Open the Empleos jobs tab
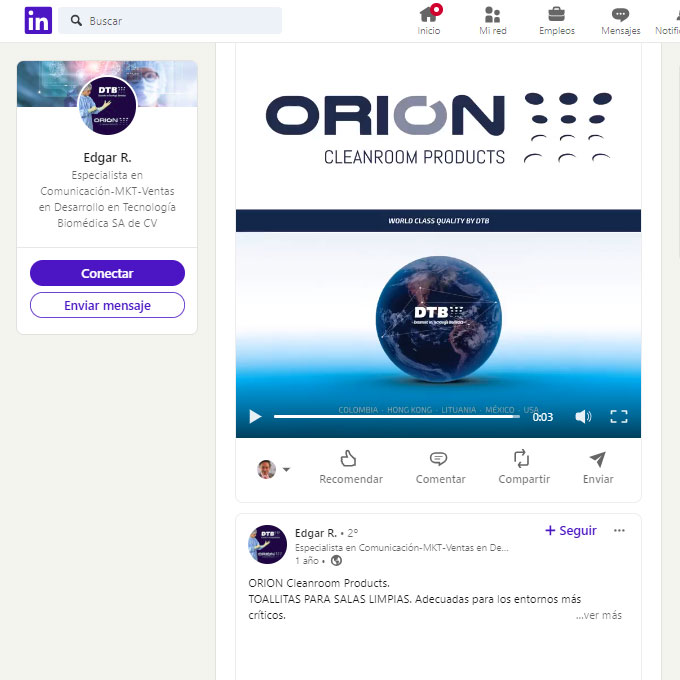Image resolution: width=680 pixels, height=680 pixels. pos(557,21)
